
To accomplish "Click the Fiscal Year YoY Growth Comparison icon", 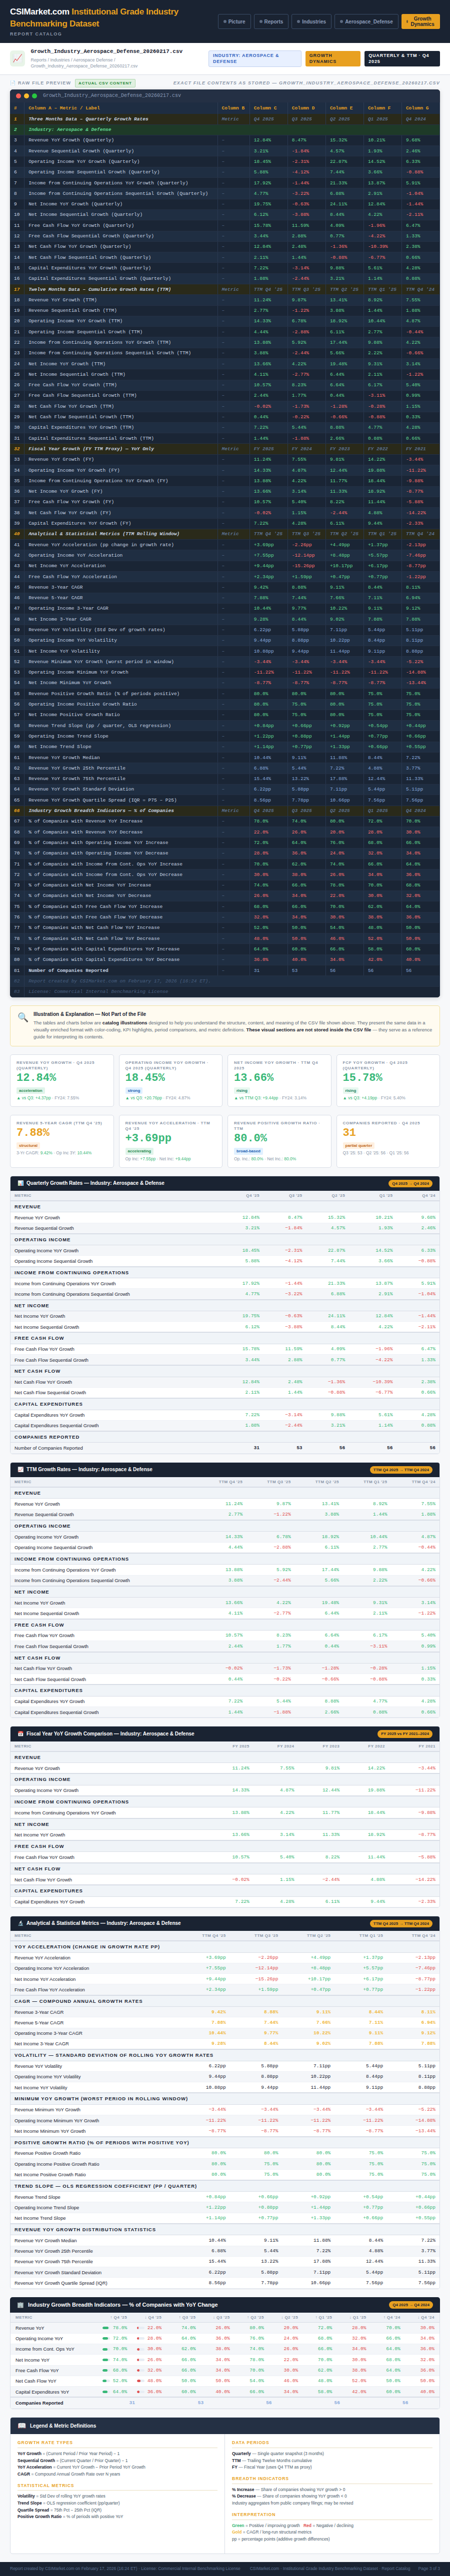I will (x=20, y=1733).
